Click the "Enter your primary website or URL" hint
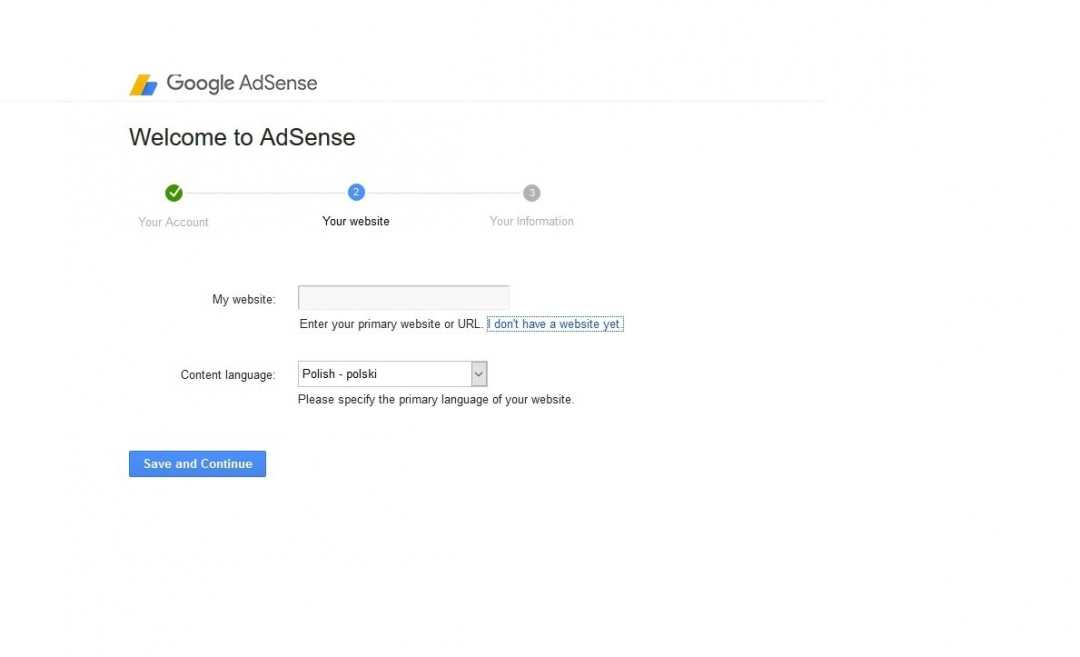This screenshot has height=657, width=1080. (x=391, y=324)
